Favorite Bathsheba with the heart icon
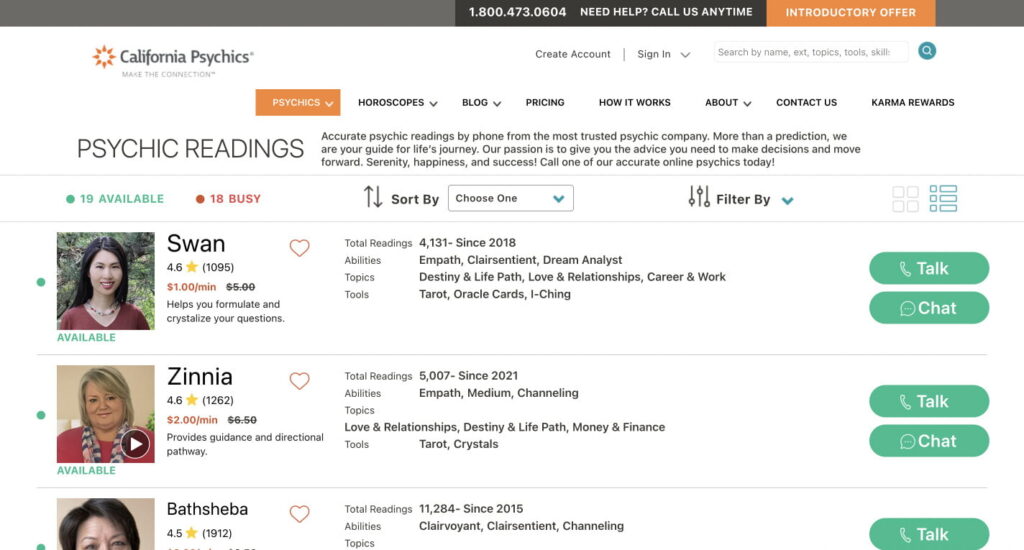Screen dimensions: 1024x550 [299, 514]
